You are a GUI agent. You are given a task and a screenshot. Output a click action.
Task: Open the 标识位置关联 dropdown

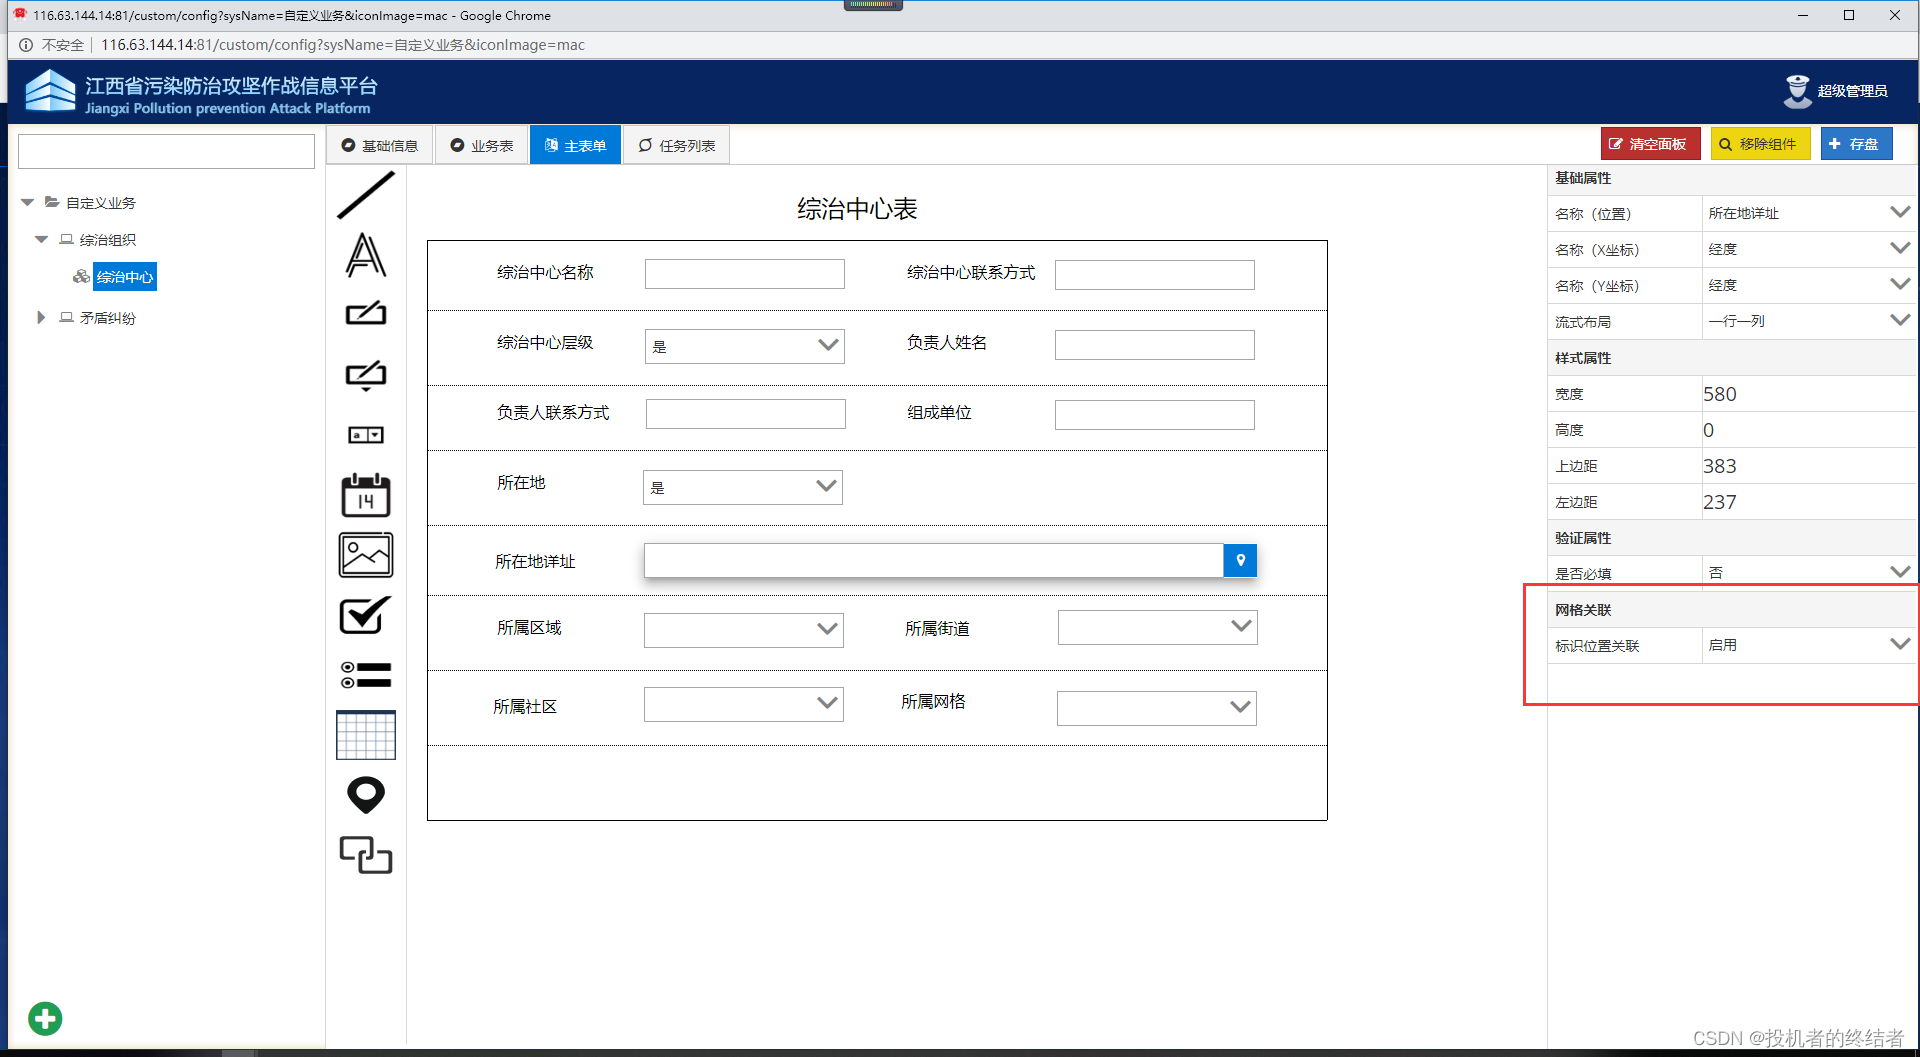[1808, 645]
